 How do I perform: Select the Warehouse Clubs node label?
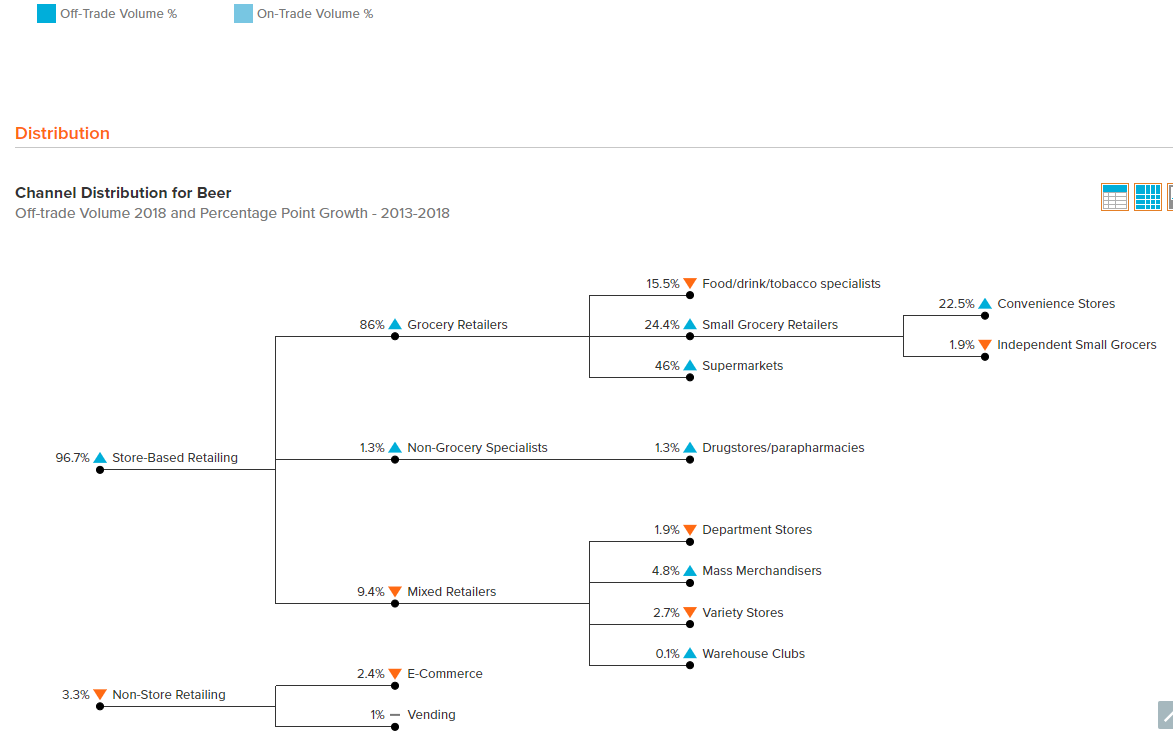coord(753,654)
